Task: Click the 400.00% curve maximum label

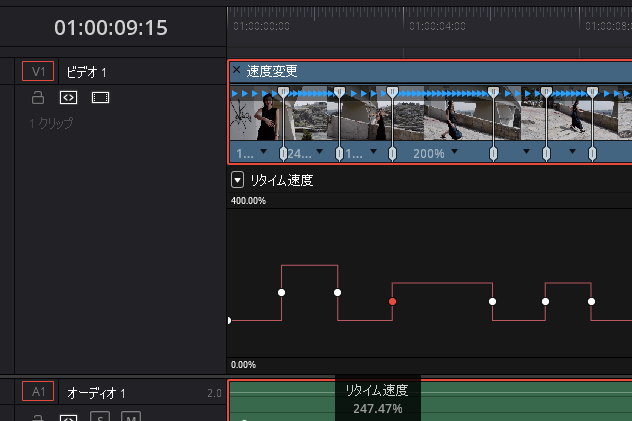Action: pyautogui.click(x=248, y=201)
